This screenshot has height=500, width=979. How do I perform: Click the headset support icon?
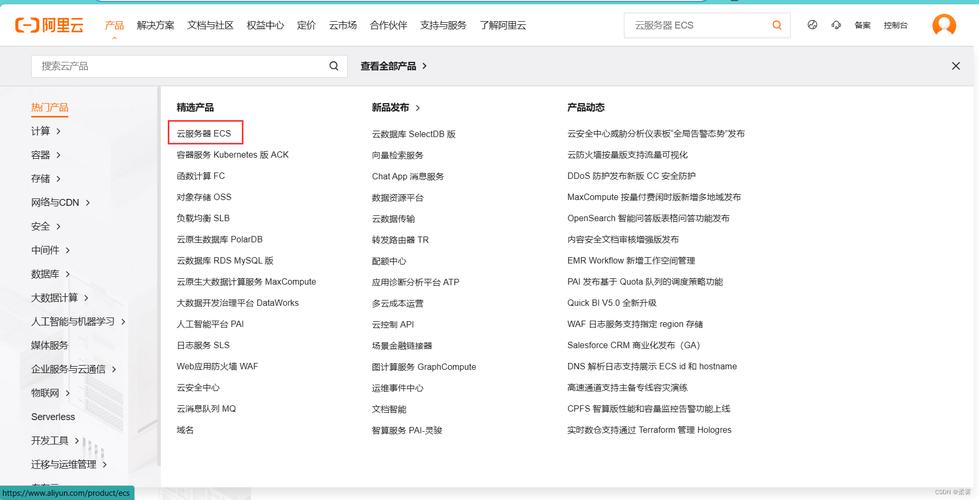click(x=836, y=25)
